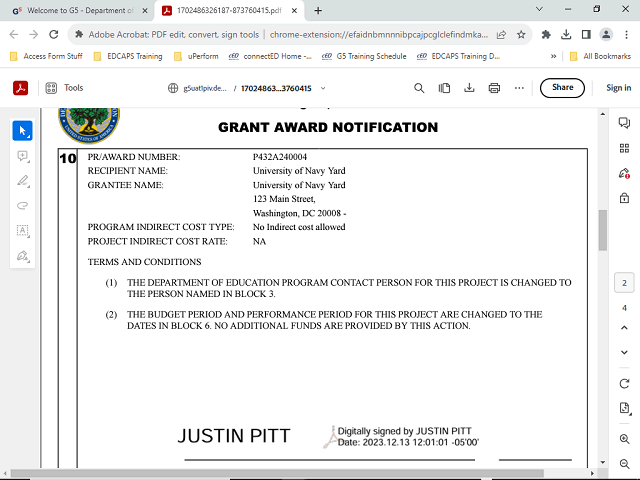Rotate the page clockwise
The height and width of the screenshot is (480, 640).
tap(624, 384)
